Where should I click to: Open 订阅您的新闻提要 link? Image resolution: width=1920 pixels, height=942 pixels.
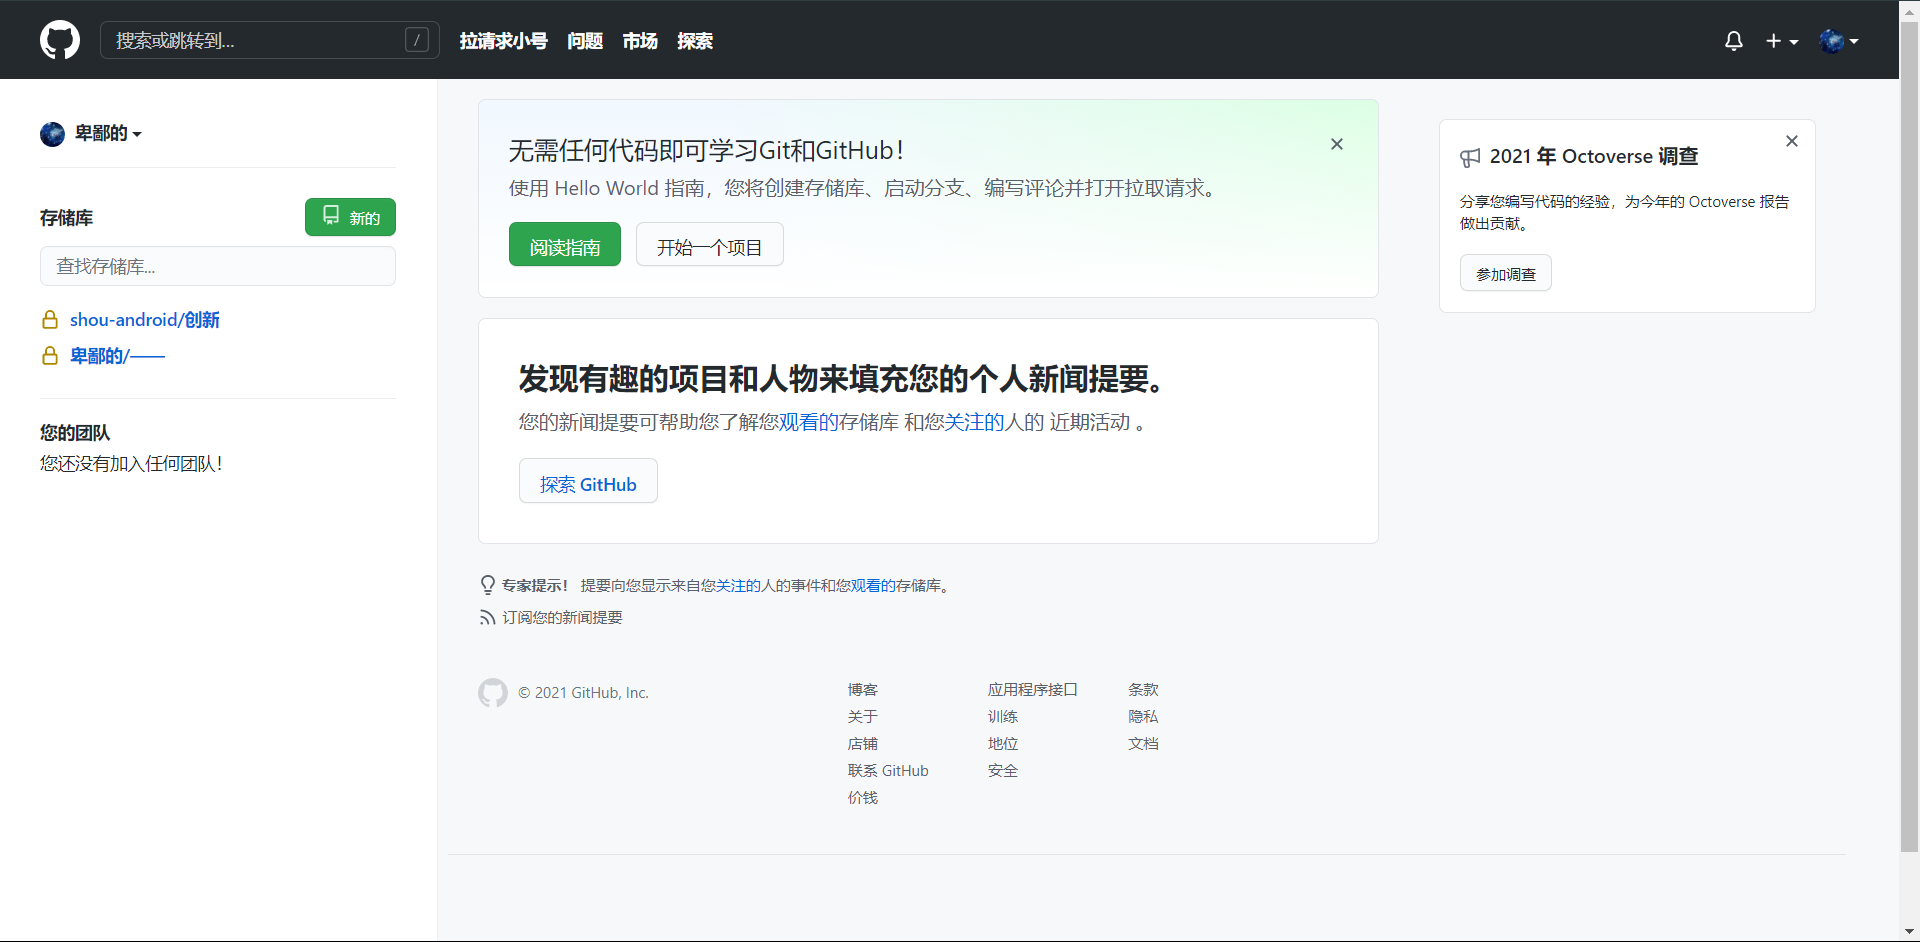[x=562, y=618]
